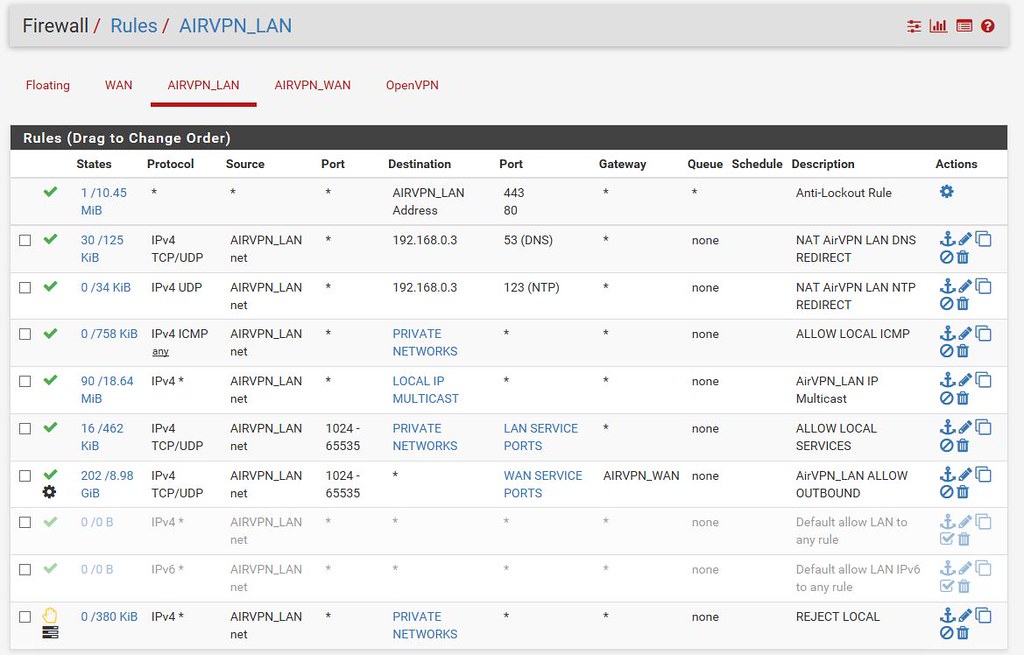Open the bar chart status icon
The image size is (1024, 655).
pyautogui.click(x=938, y=26)
